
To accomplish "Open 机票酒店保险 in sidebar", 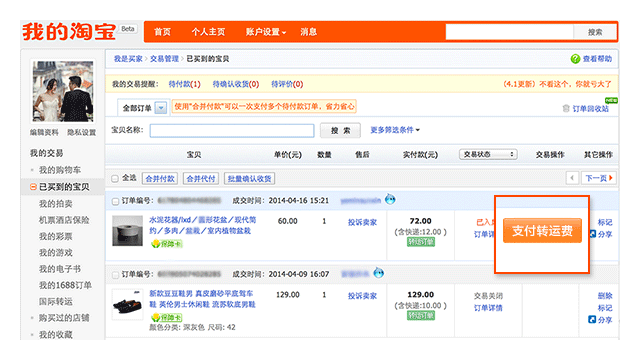I will point(64,220).
